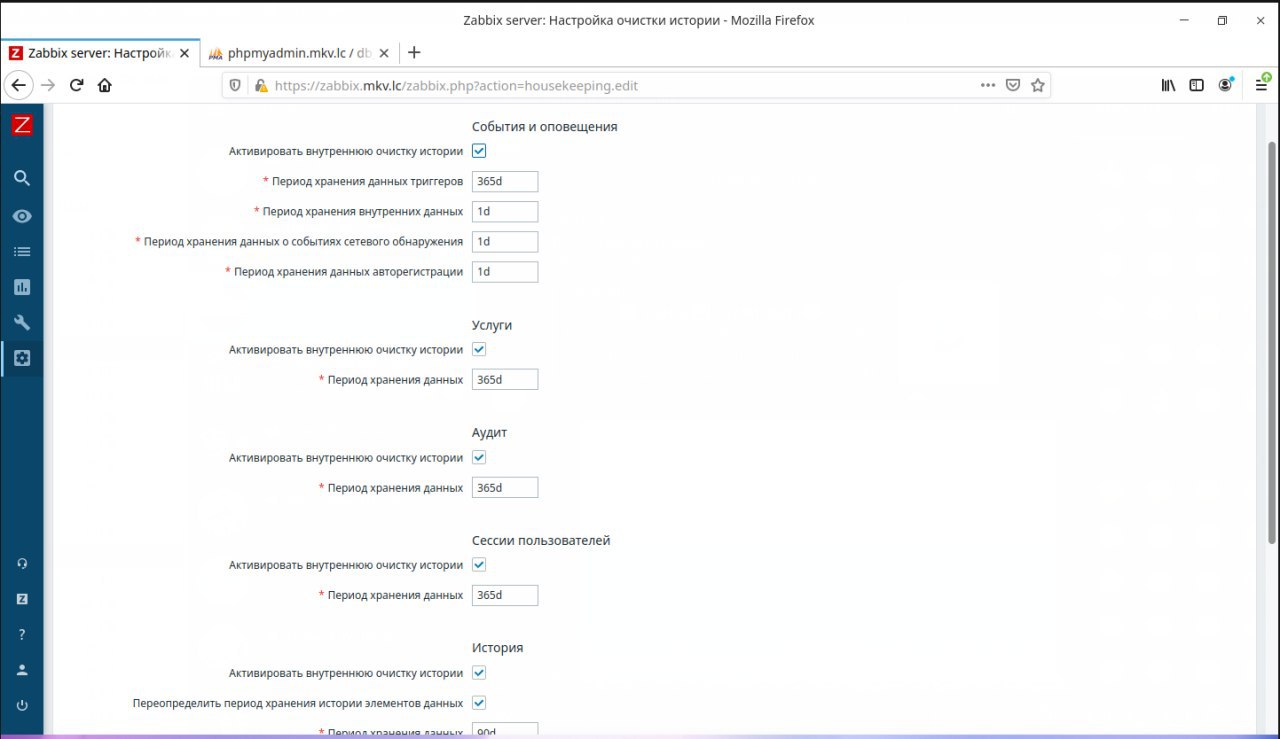Click the Сессии пользователей heading

tap(541, 541)
